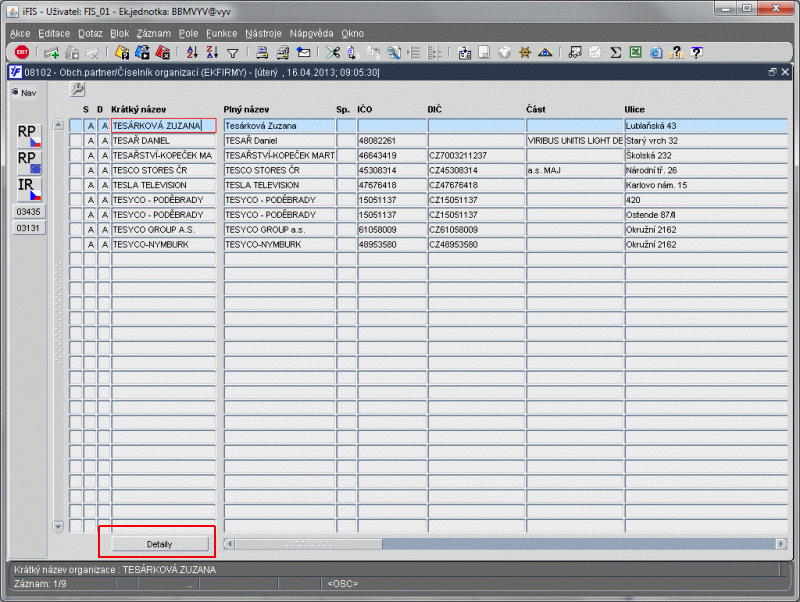The width and height of the screenshot is (800, 602).
Task: Open the Dotaz menu
Action: point(90,34)
